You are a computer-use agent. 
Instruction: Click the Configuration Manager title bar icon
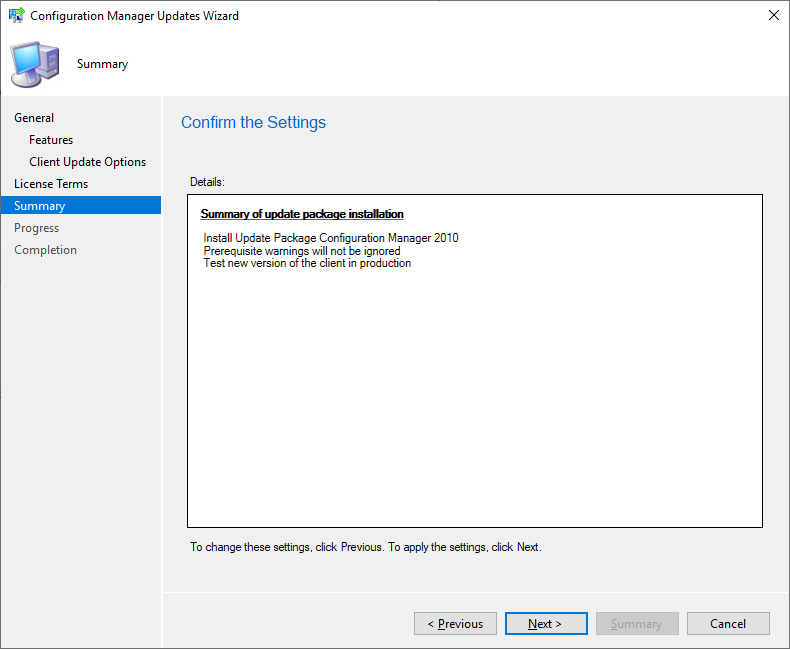(x=17, y=16)
